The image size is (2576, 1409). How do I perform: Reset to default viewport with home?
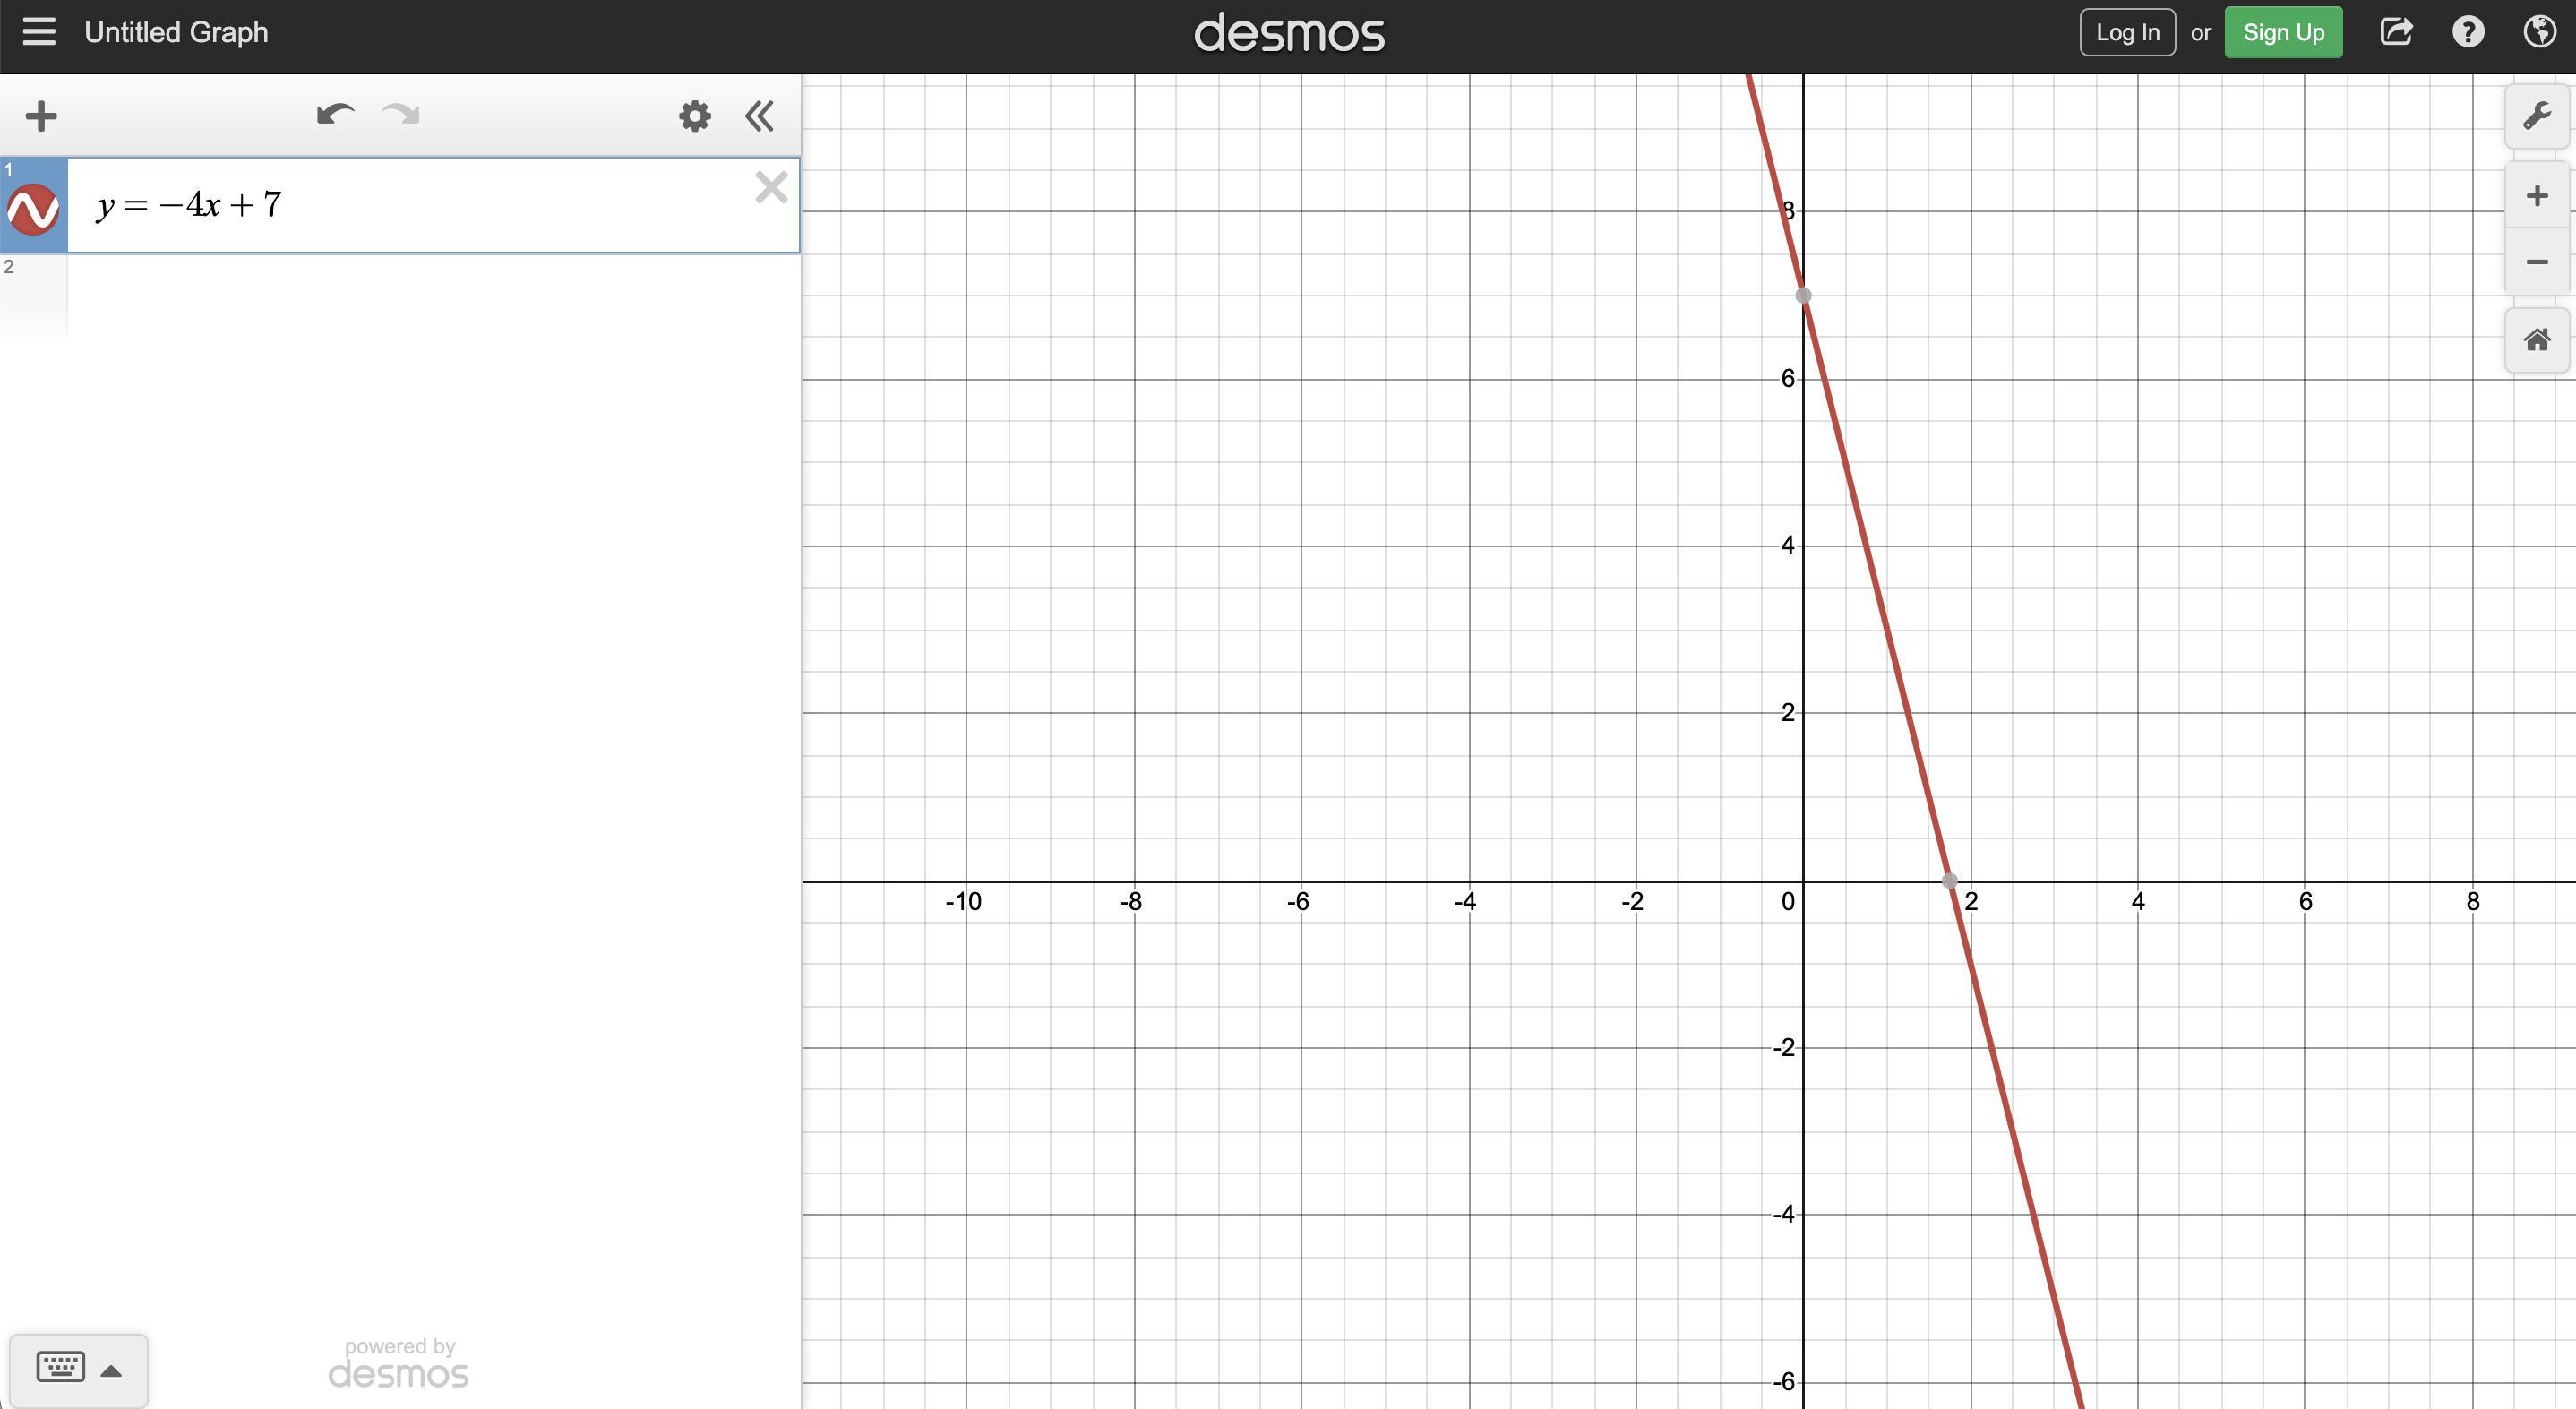click(2536, 340)
